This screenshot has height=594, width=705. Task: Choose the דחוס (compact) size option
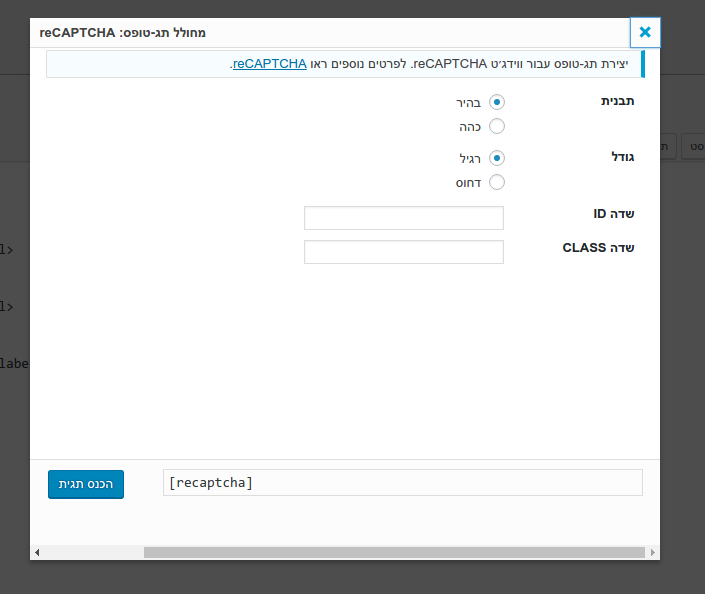pyautogui.click(x=496, y=182)
